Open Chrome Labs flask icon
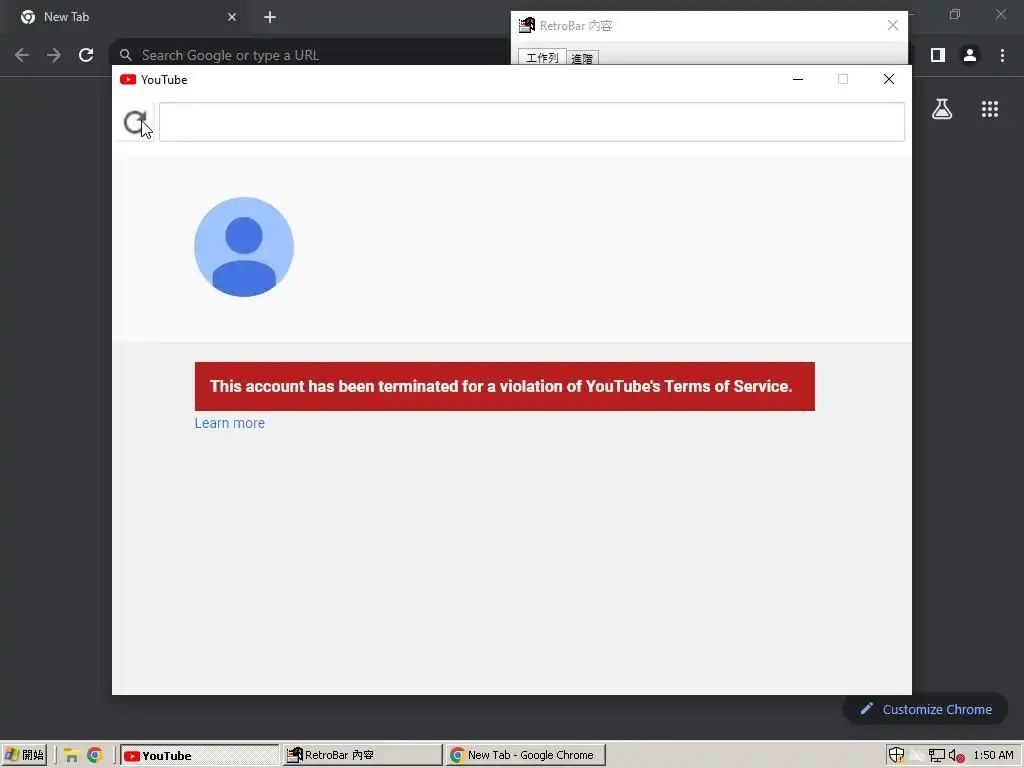The image size is (1024, 768). click(942, 109)
